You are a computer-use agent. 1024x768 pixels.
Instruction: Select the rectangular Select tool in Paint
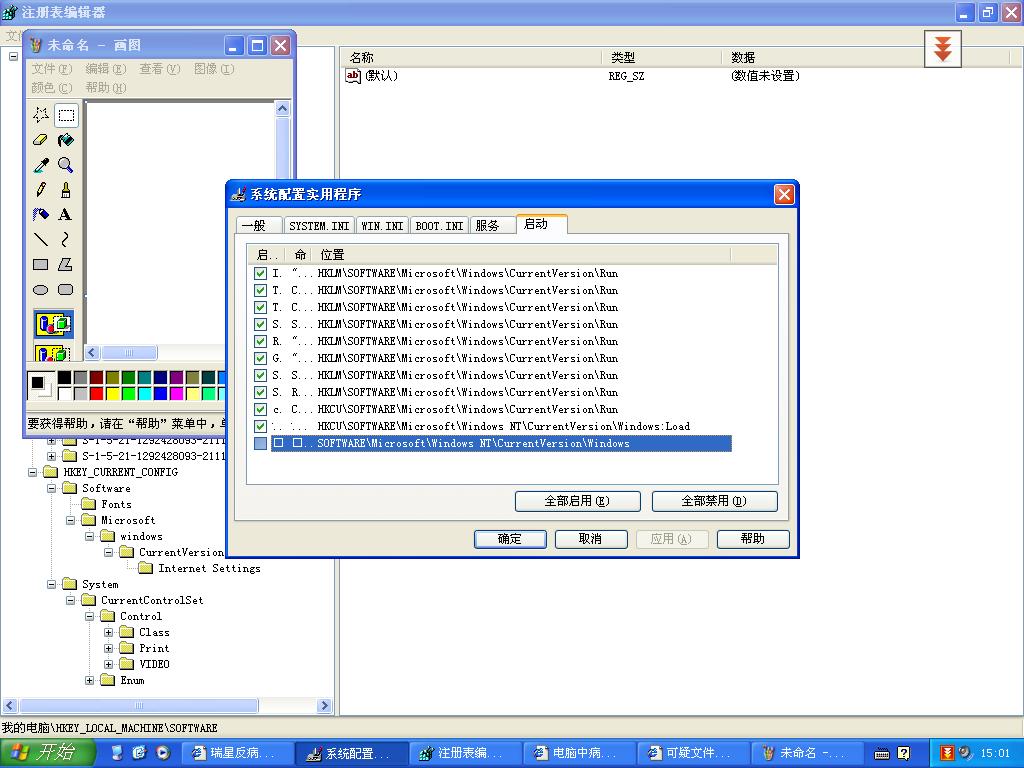pyautogui.click(x=66, y=116)
